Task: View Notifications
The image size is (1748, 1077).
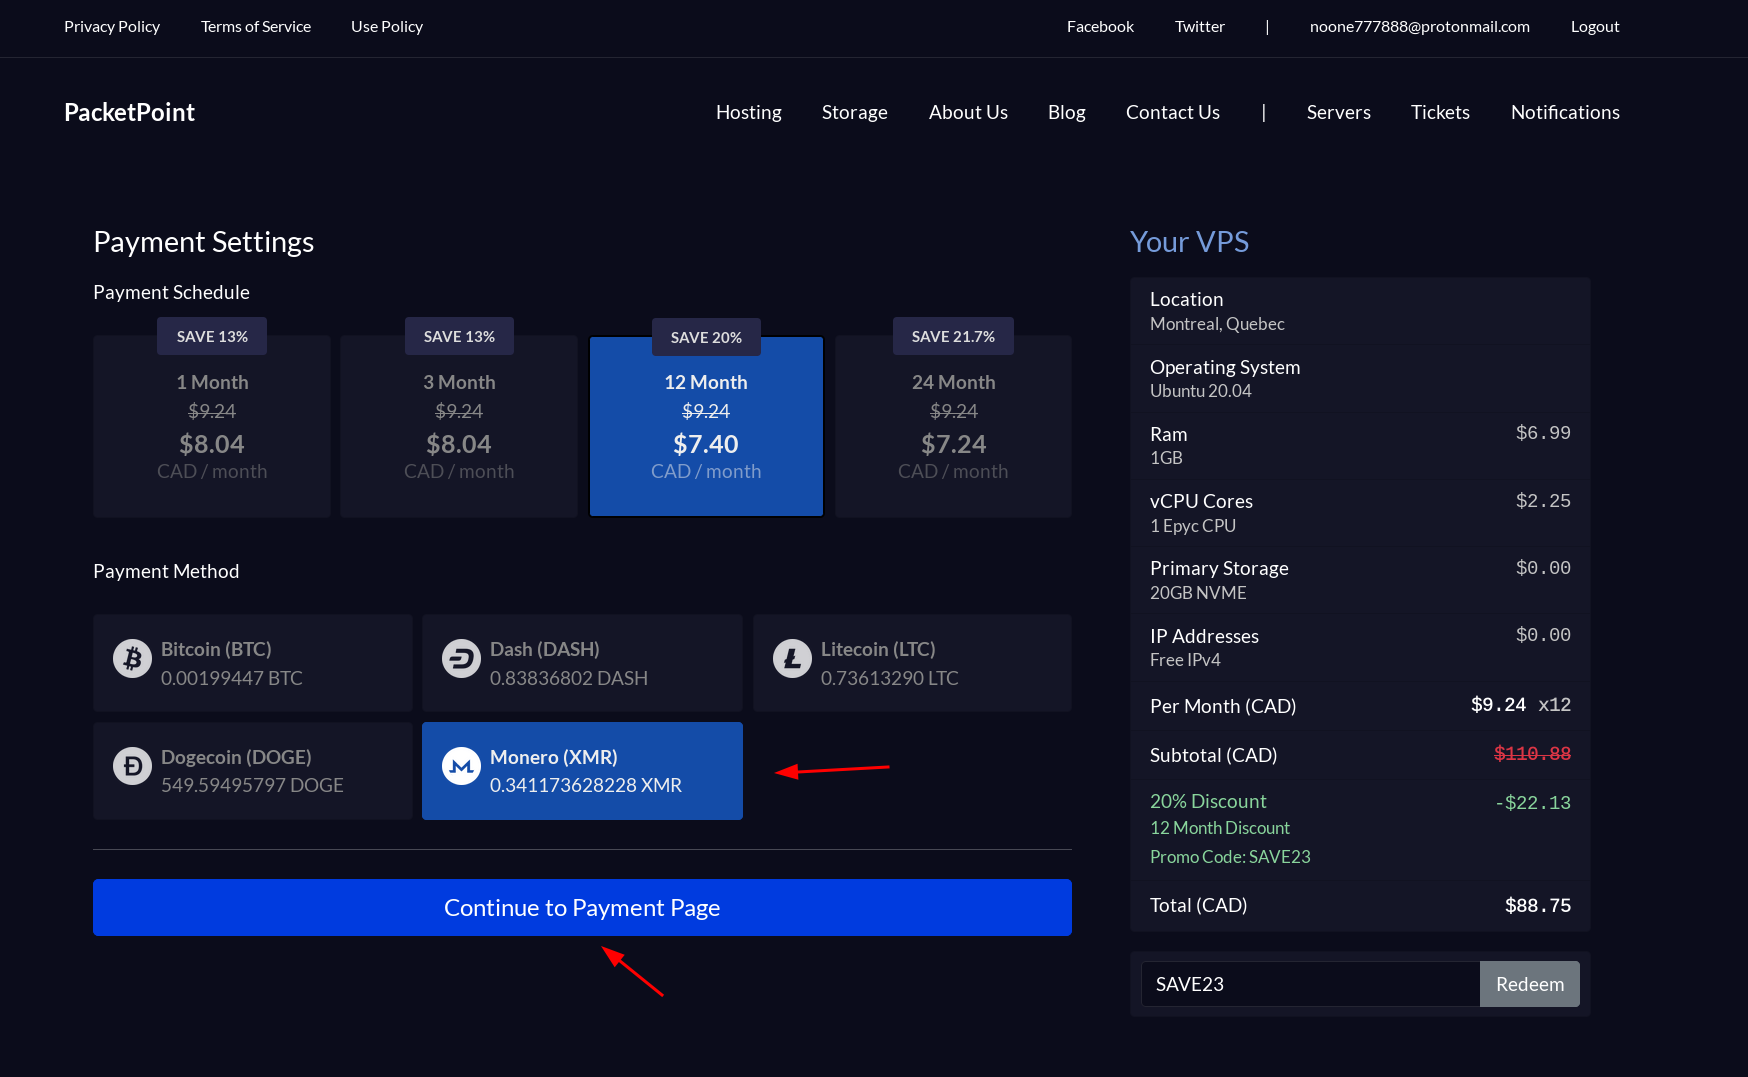Action: coord(1565,112)
